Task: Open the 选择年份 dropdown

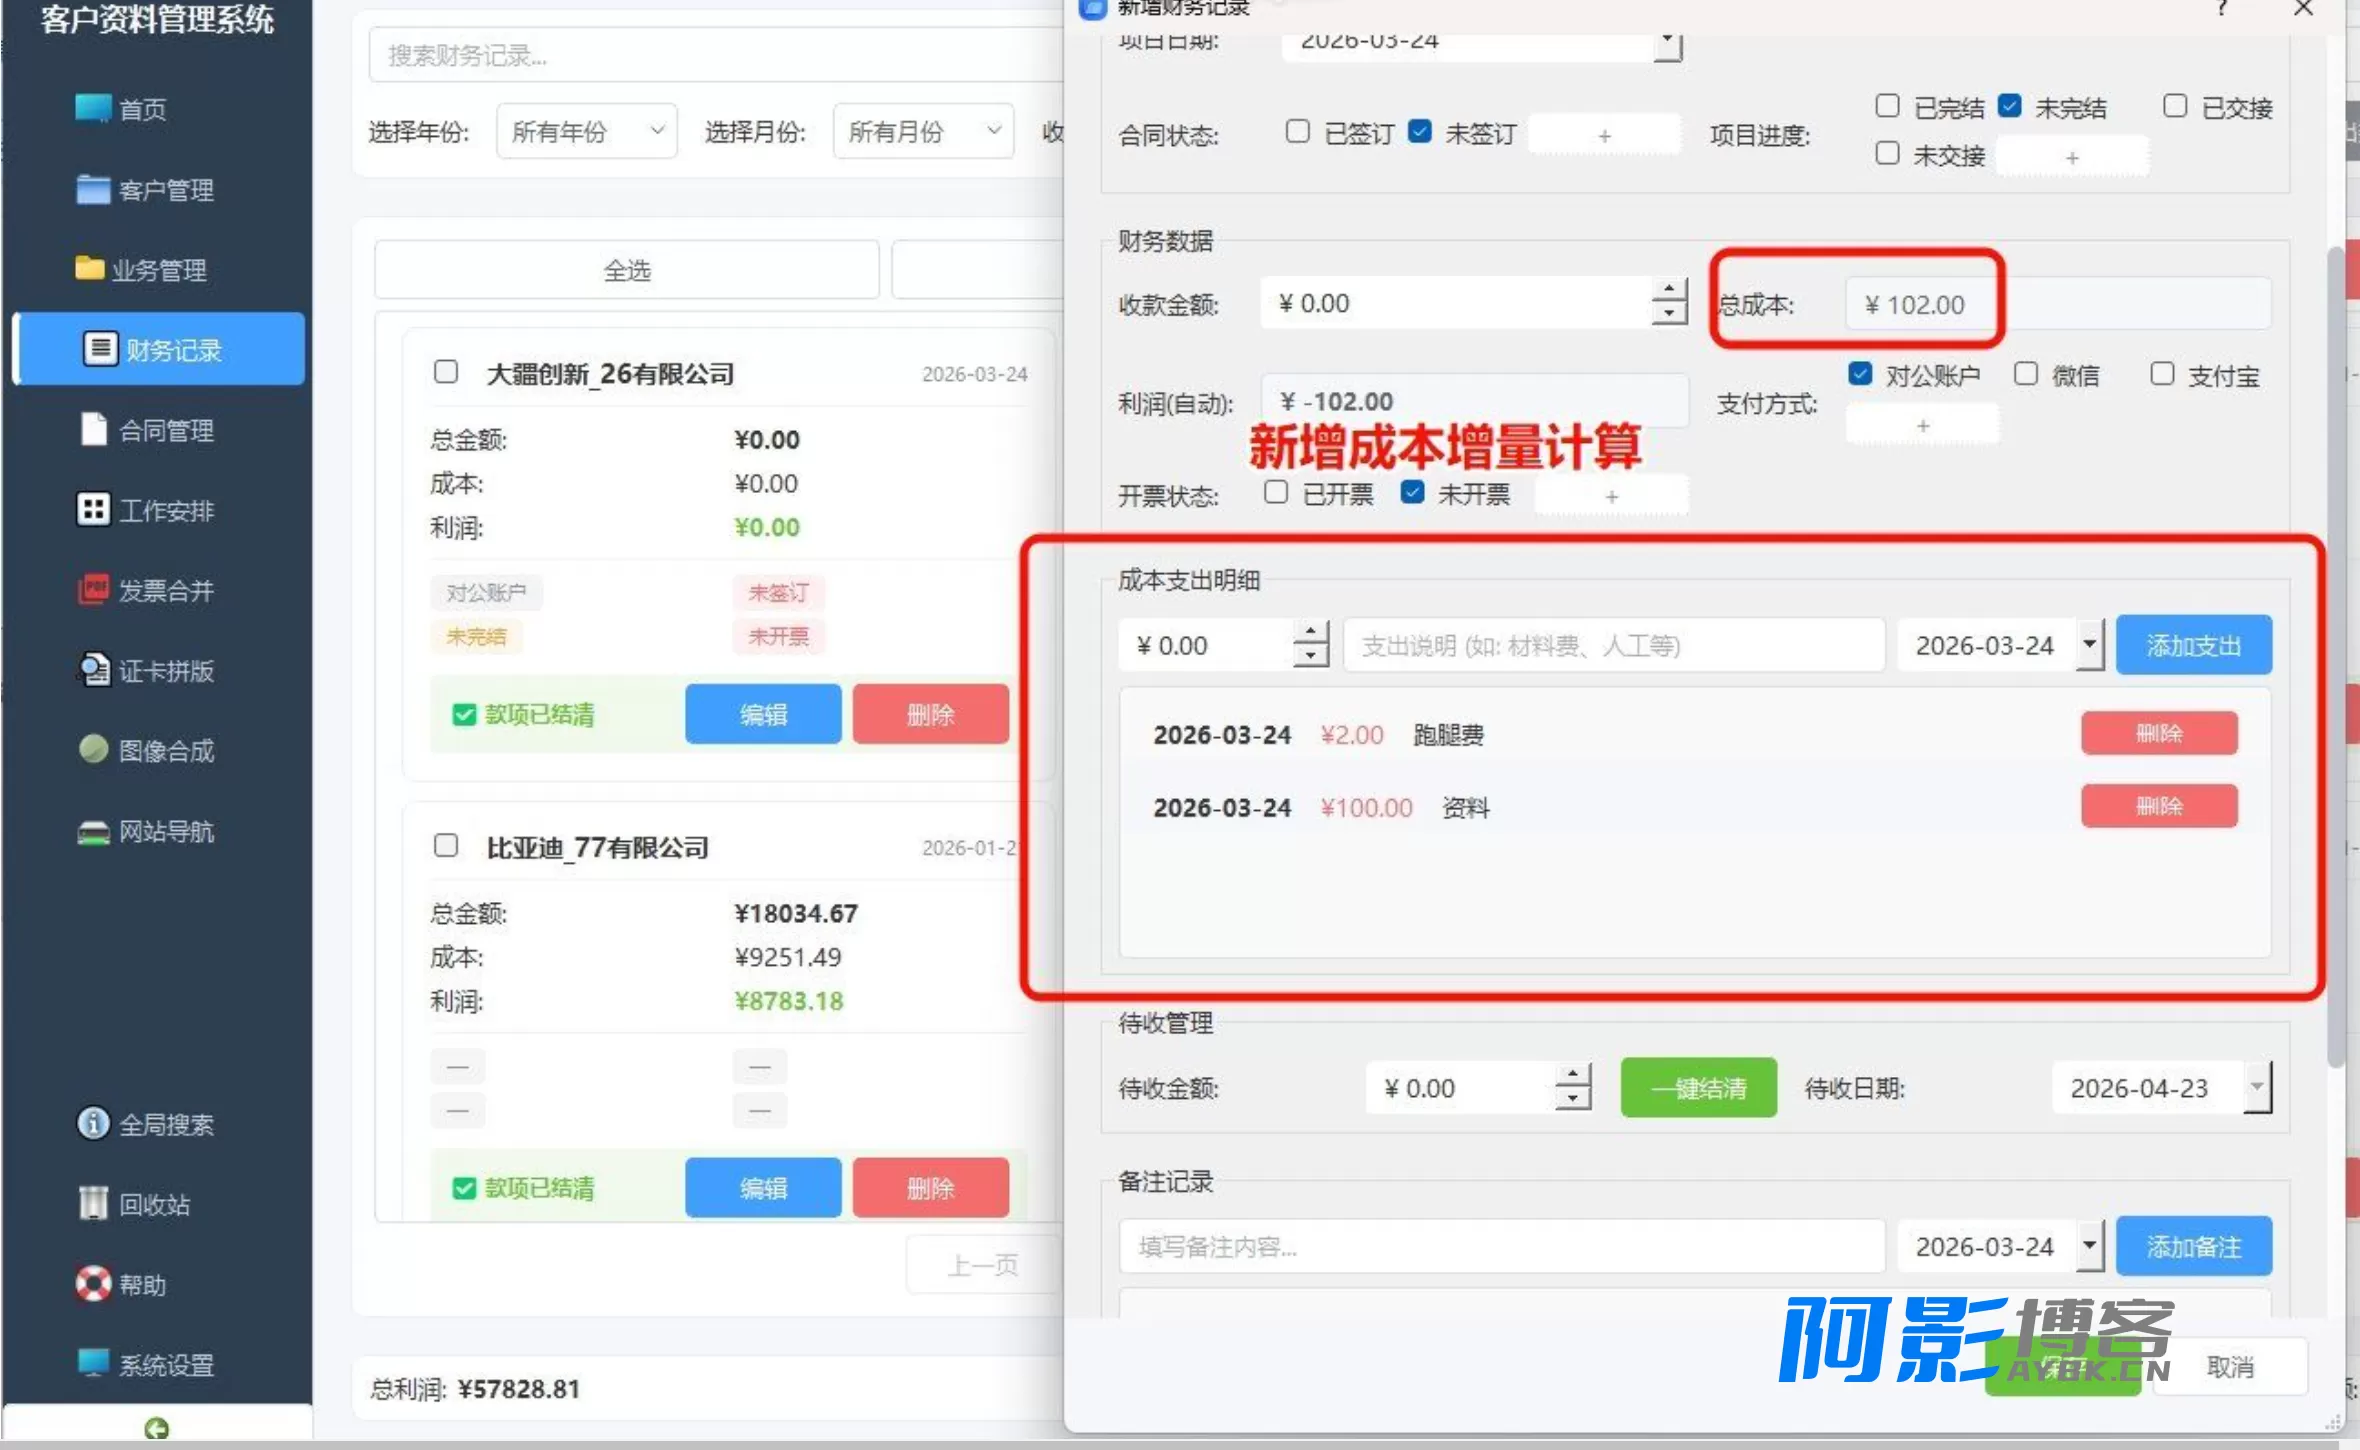Action: coord(586,131)
